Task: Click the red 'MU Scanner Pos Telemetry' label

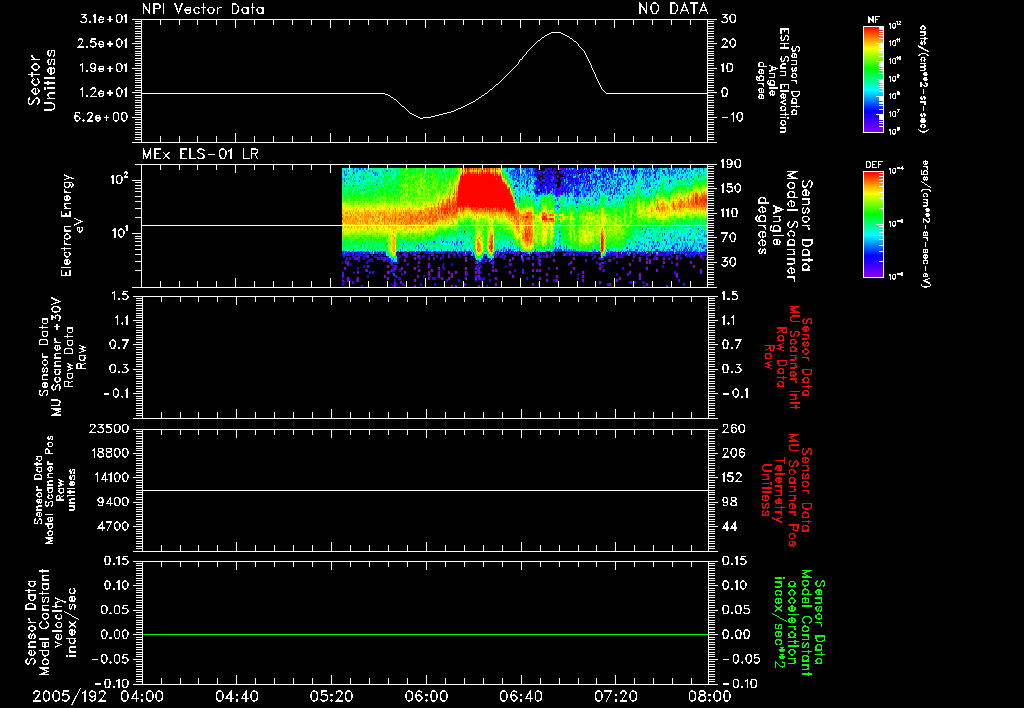Action: coord(787,490)
